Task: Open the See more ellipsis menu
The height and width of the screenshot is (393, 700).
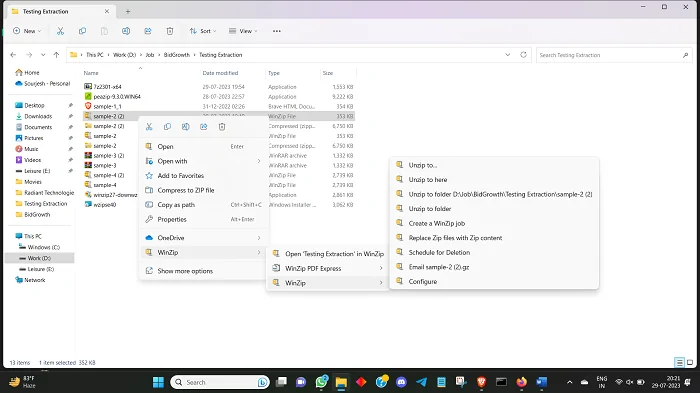Action: pyautogui.click(x=277, y=31)
